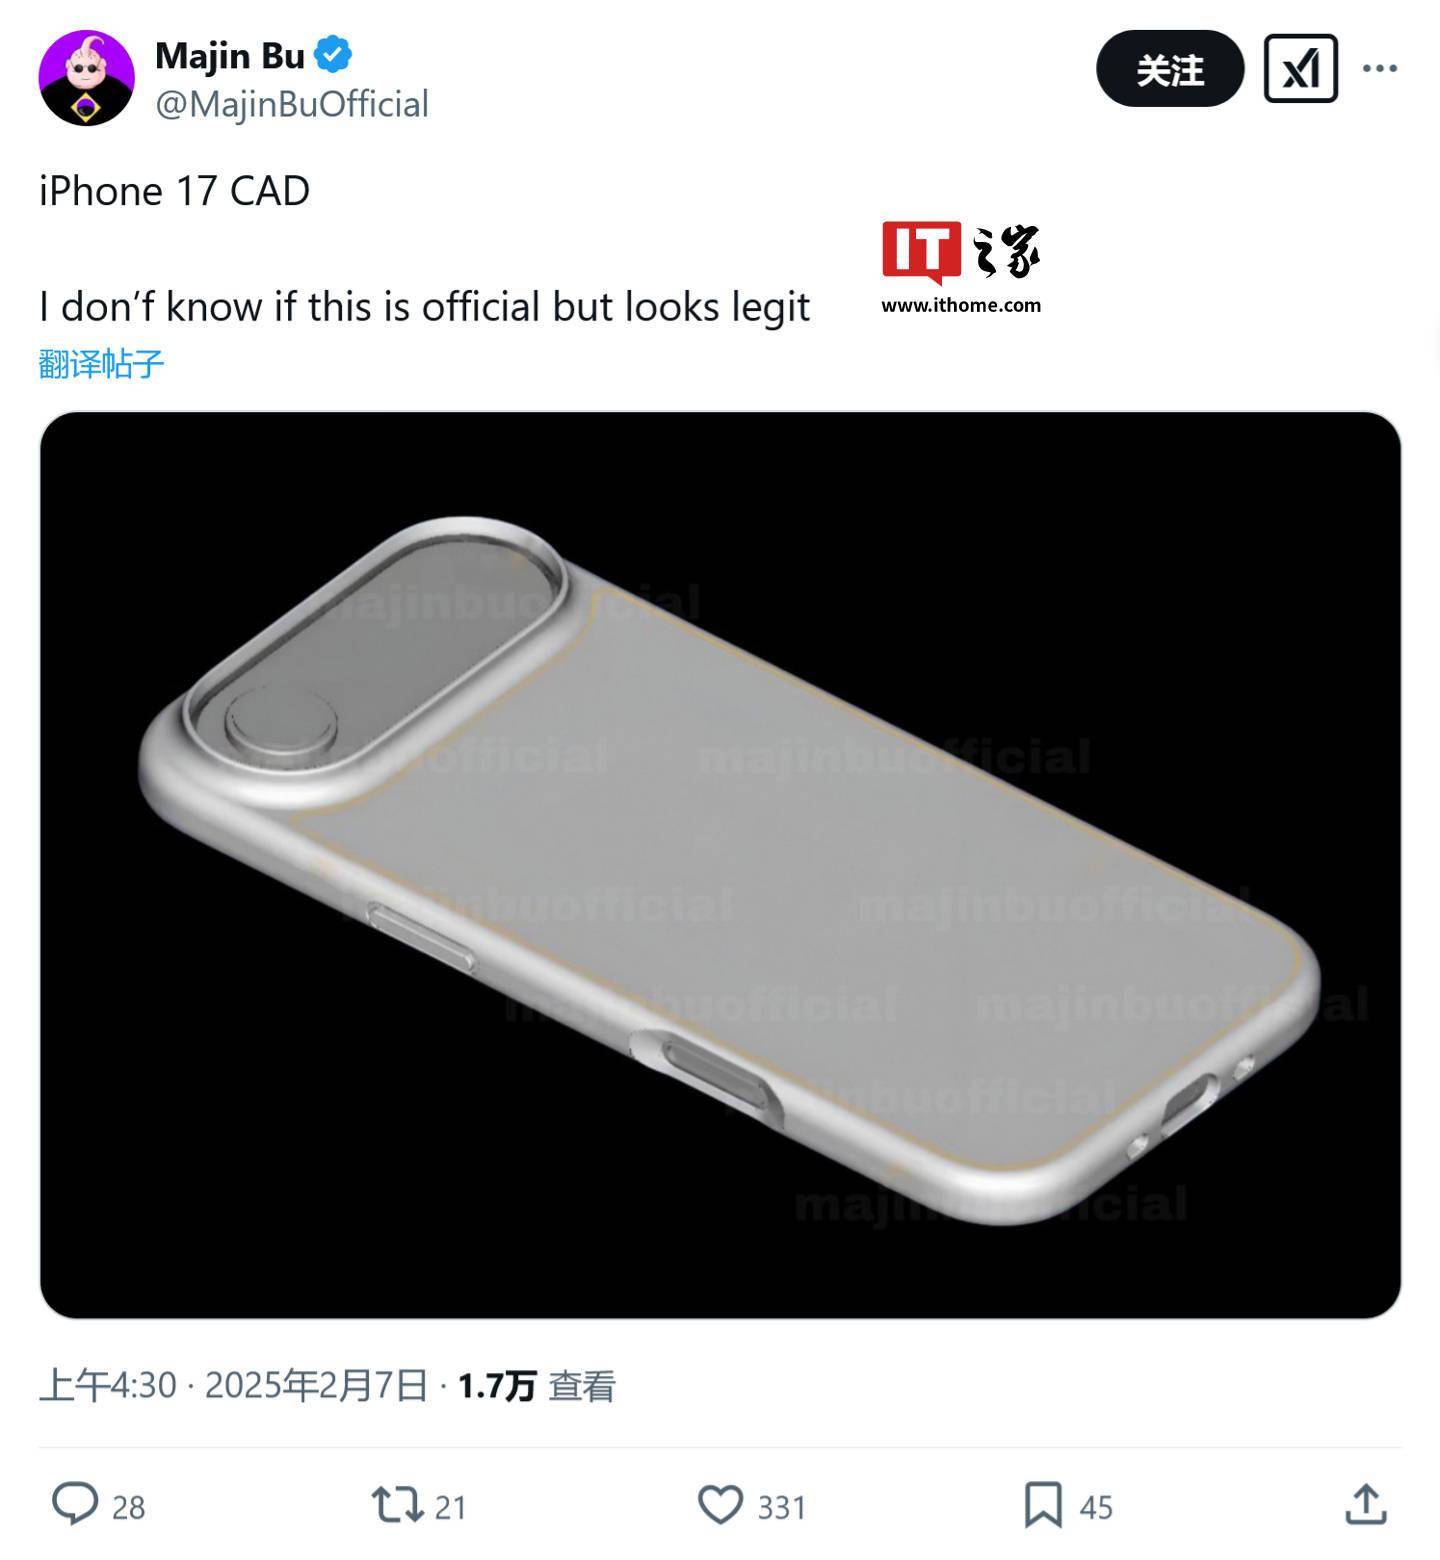The image size is (1440, 1560).
Task: Open Majin Bu's profile avatar
Action: pos(86,78)
